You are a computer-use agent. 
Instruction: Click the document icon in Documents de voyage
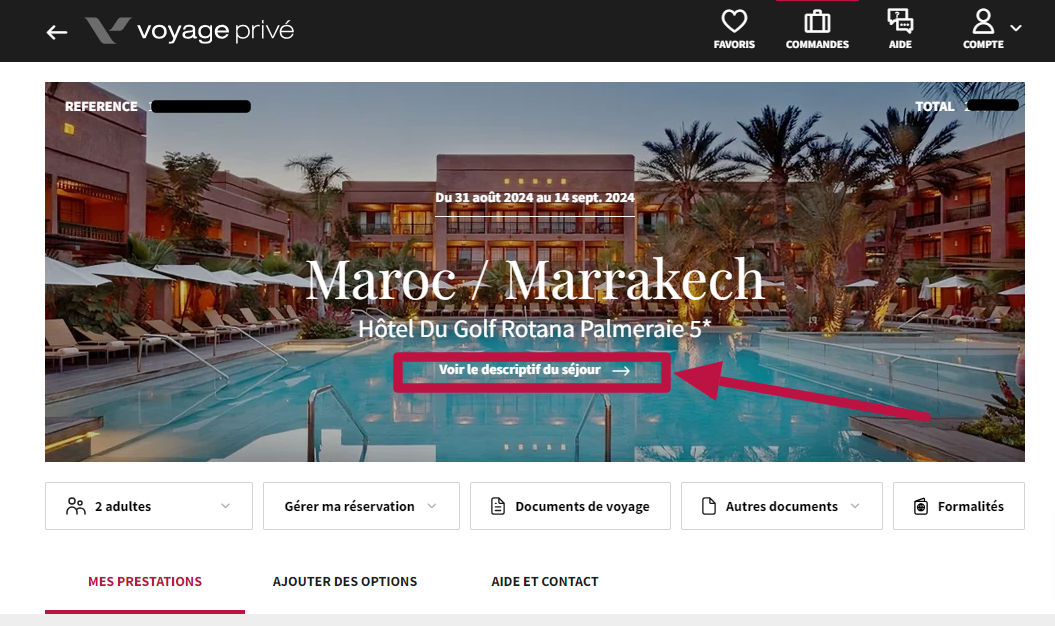point(498,506)
